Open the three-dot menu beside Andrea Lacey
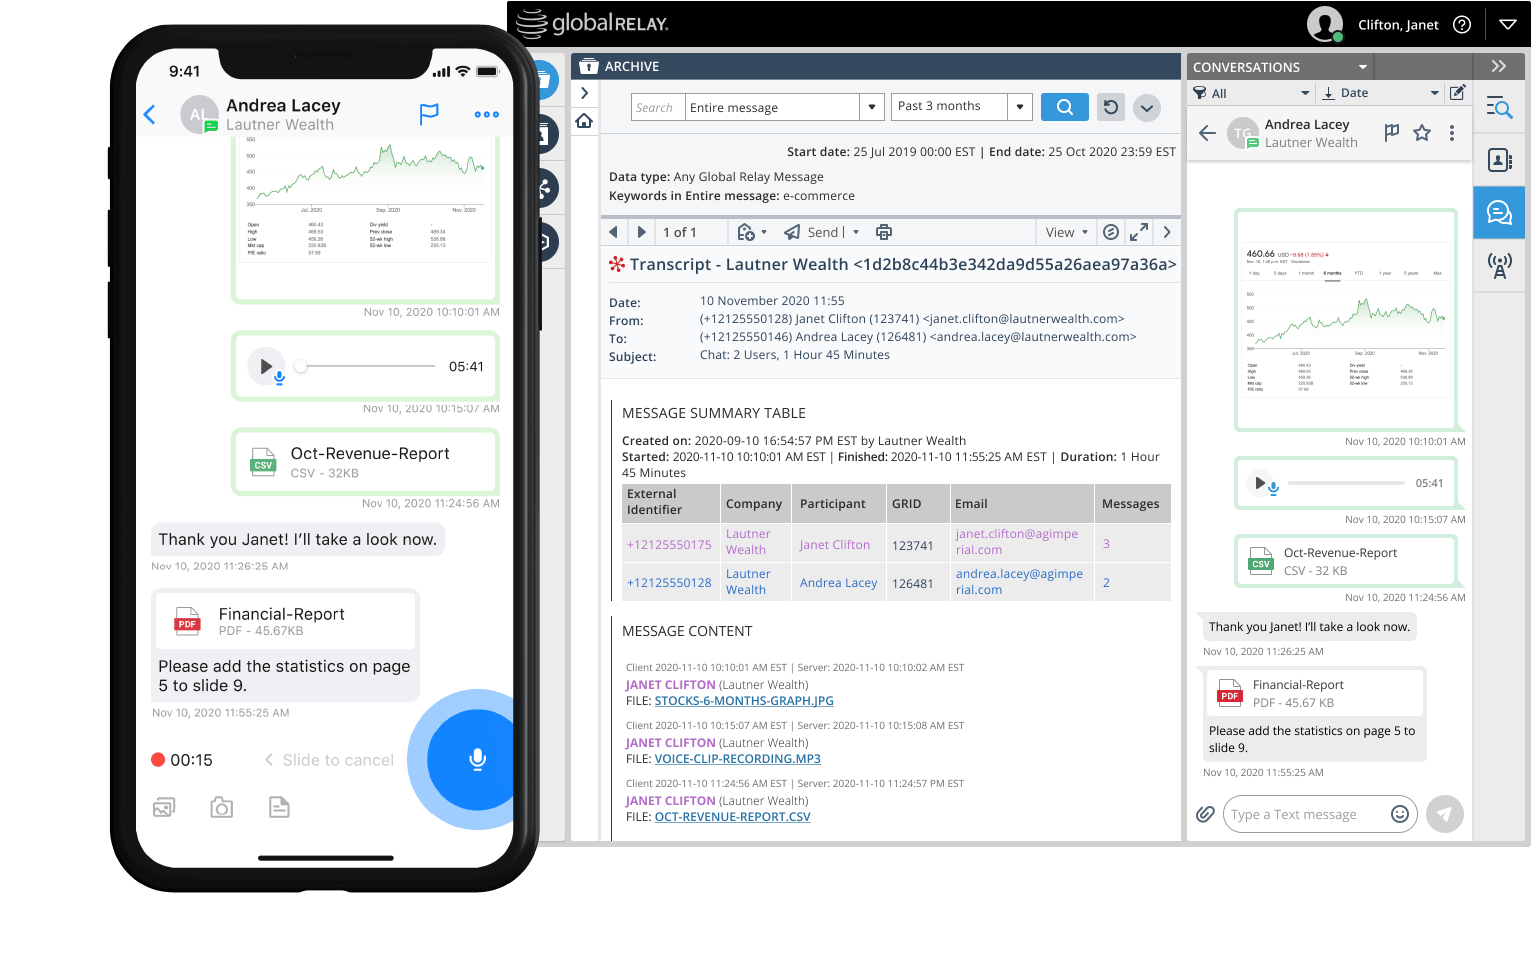This screenshot has height=977, width=1531. [x=1452, y=131]
